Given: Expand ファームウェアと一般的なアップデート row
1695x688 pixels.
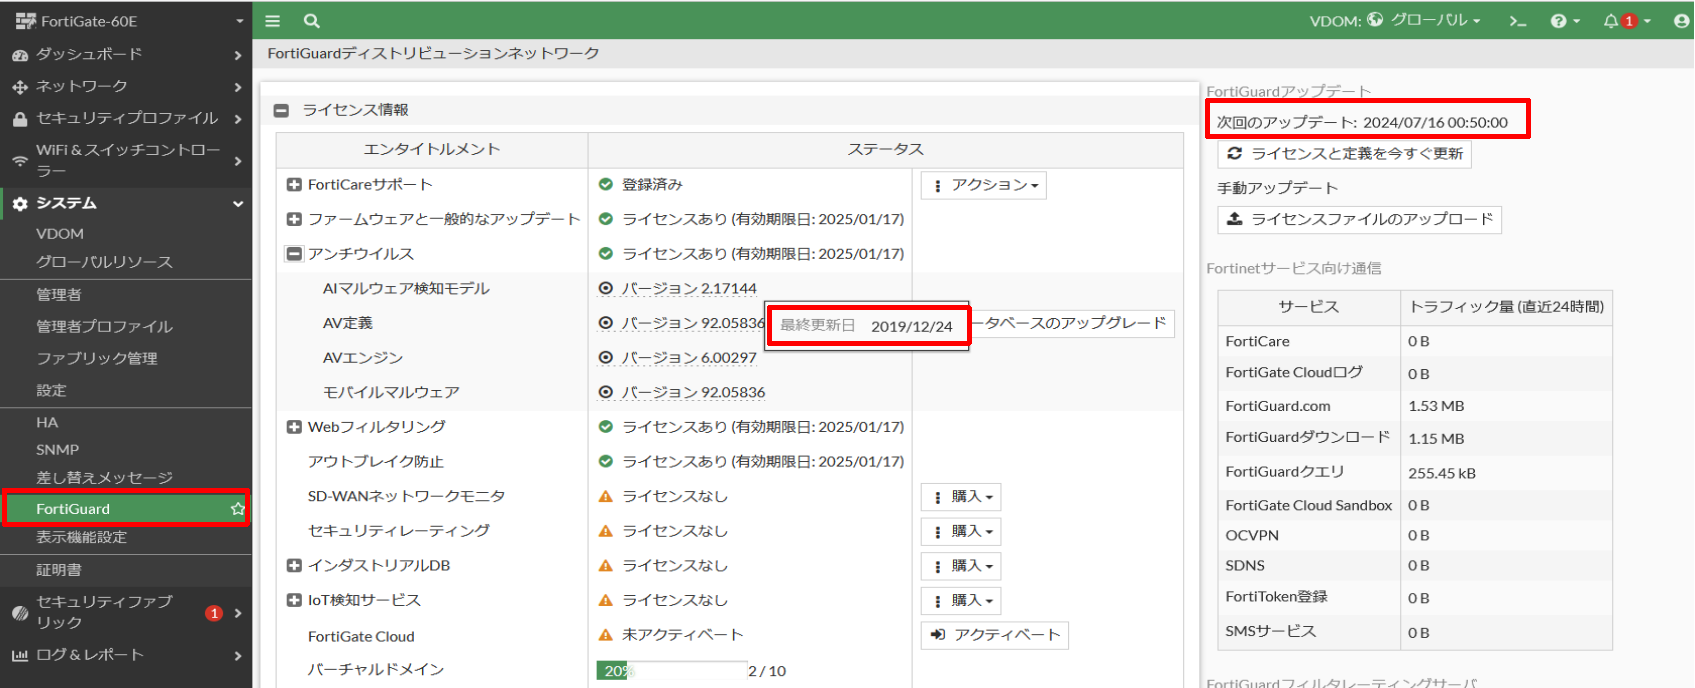Looking at the screenshot, I should click(x=294, y=219).
